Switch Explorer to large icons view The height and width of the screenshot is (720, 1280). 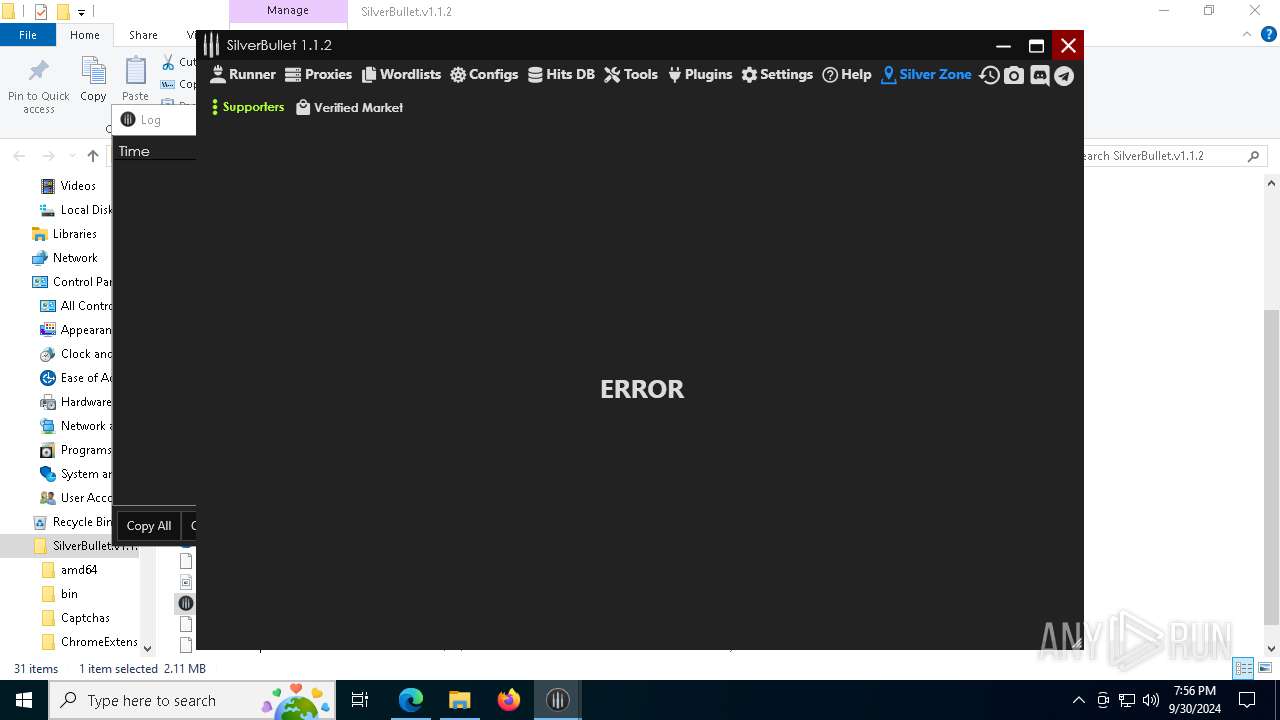(x=1265, y=668)
